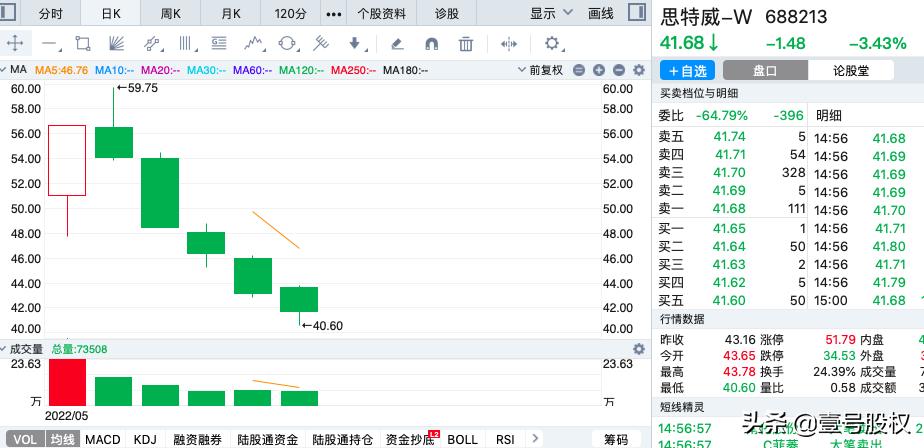The height and width of the screenshot is (448, 924).
Task: Switch to the 盘口 tab
Action: [x=765, y=71]
